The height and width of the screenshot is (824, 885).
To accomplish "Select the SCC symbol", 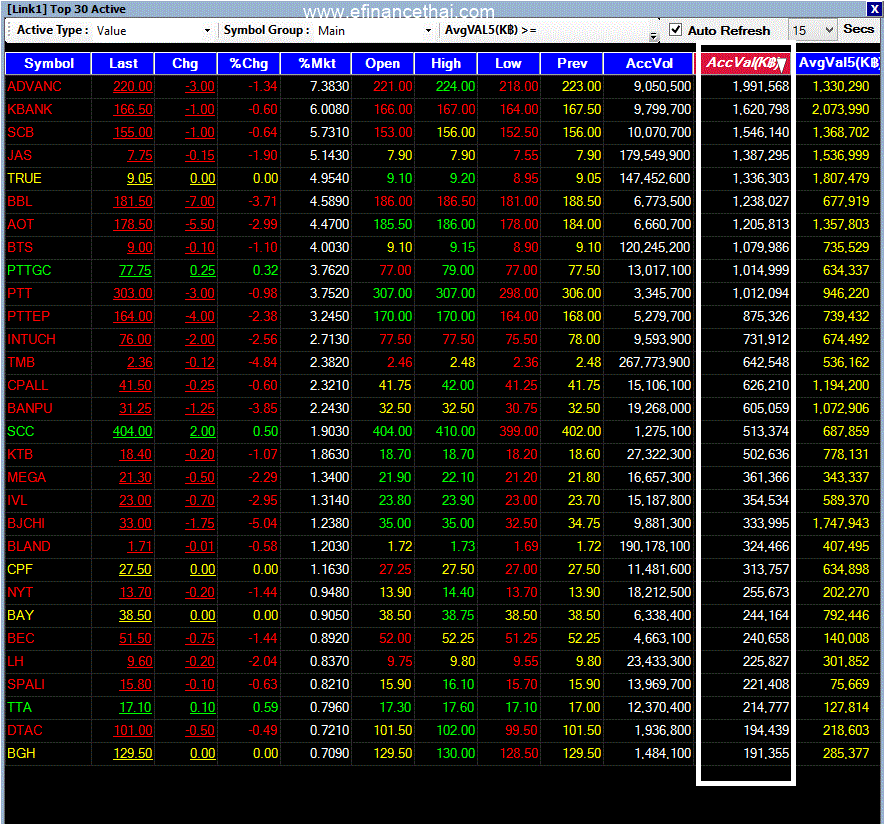I will (20, 431).
